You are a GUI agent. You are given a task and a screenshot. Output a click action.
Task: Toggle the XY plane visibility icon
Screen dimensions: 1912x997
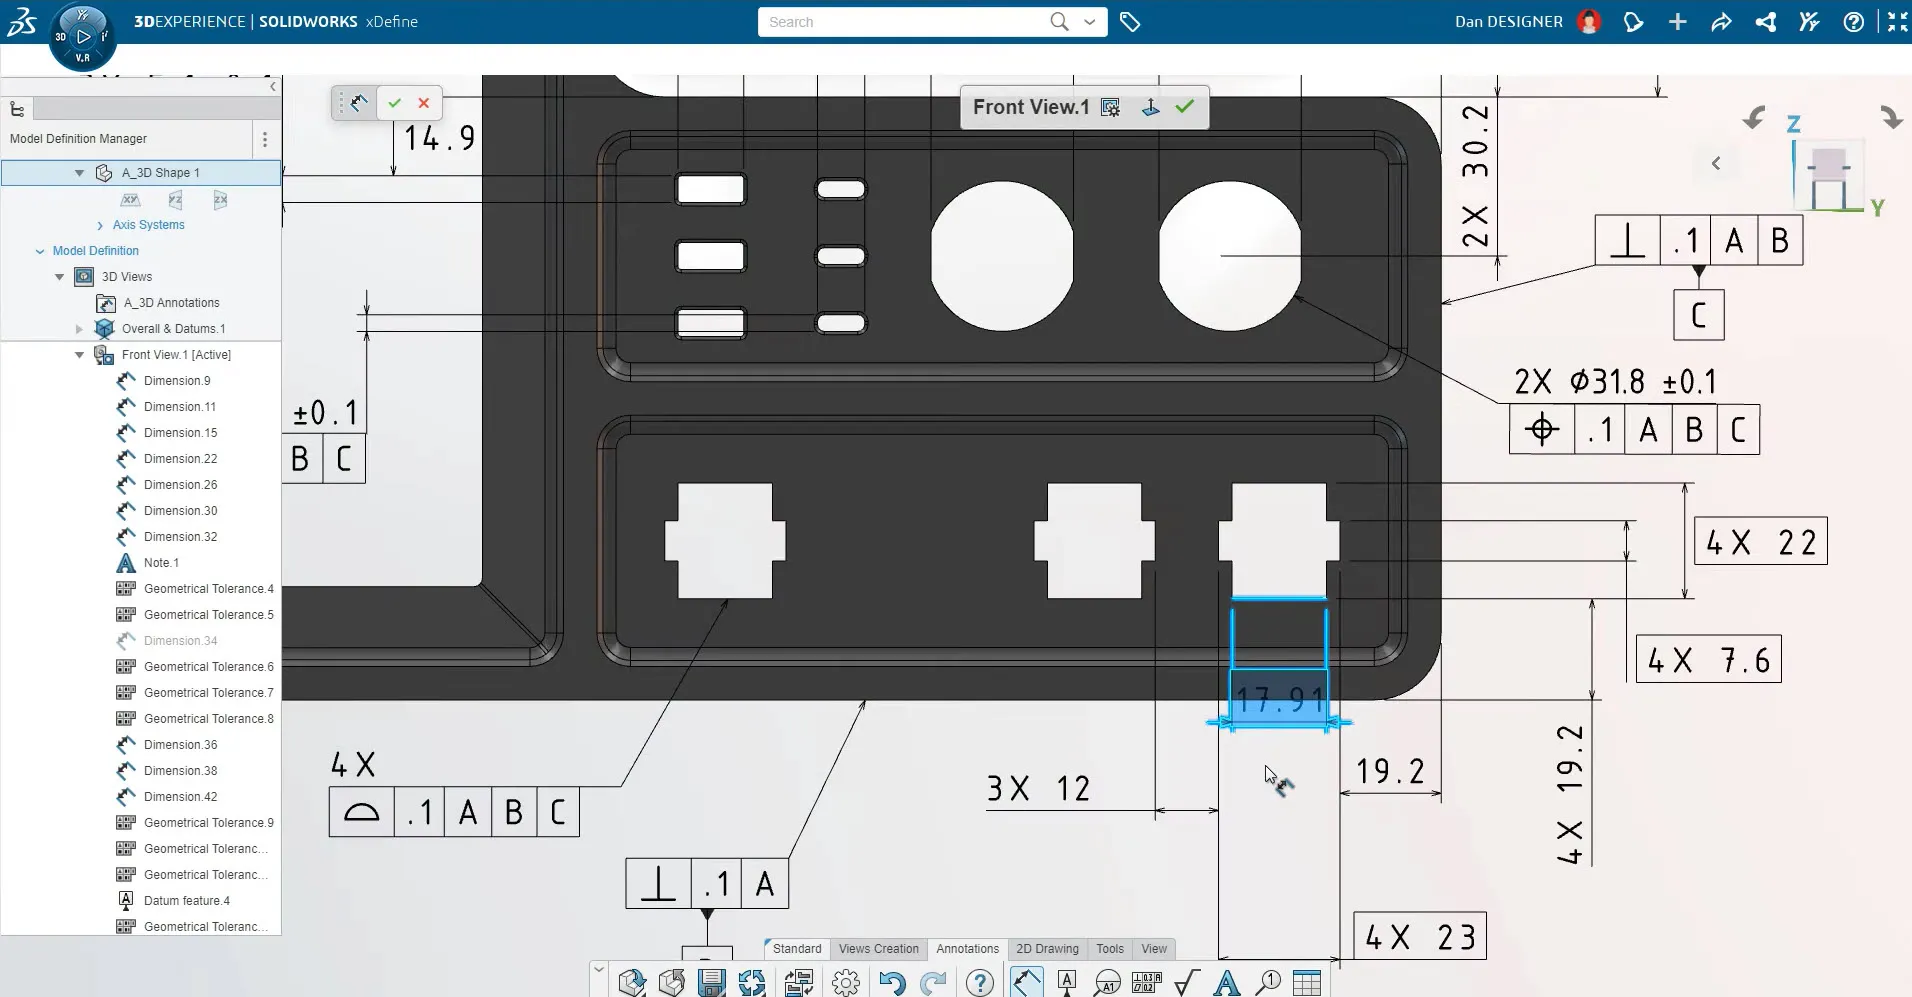point(131,200)
